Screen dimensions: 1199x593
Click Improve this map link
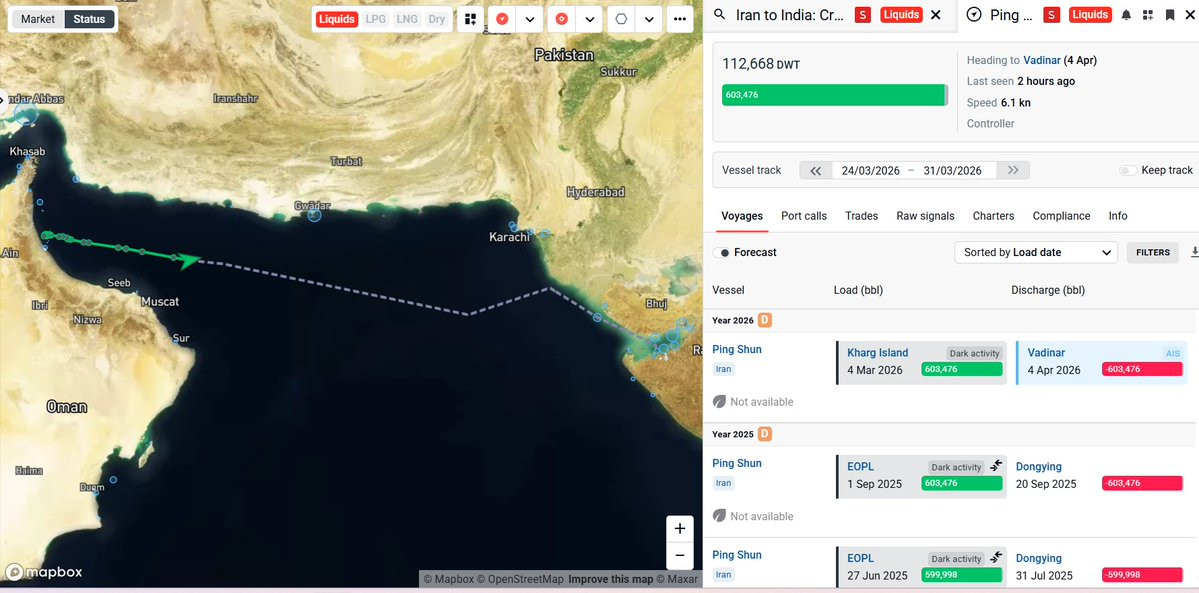[x=609, y=579]
